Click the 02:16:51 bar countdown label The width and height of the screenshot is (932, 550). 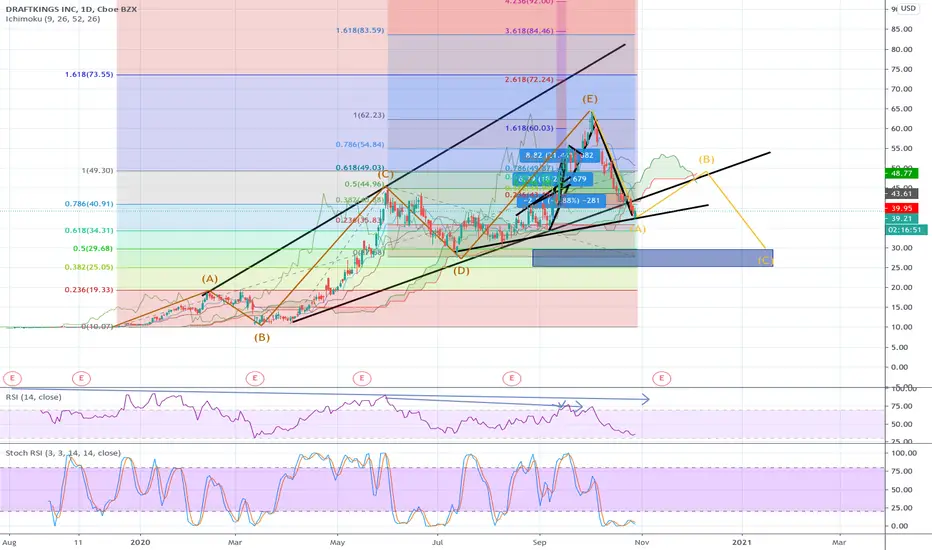(x=906, y=230)
